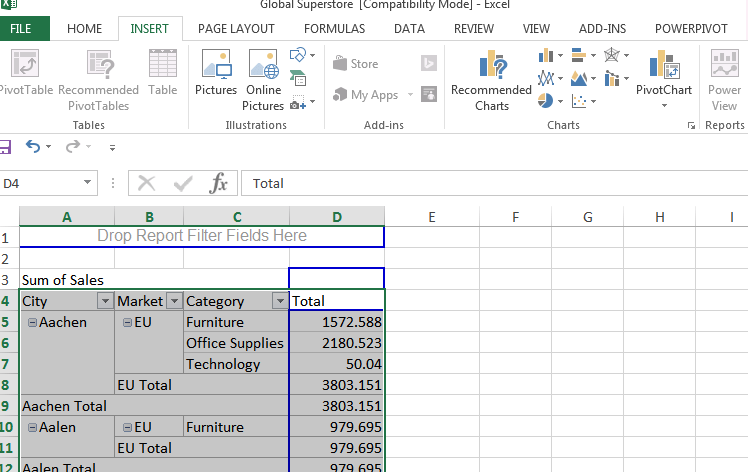Click the Undo arrow icon
Image resolution: width=748 pixels, height=472 pixels.
click(x=33, y=146)
